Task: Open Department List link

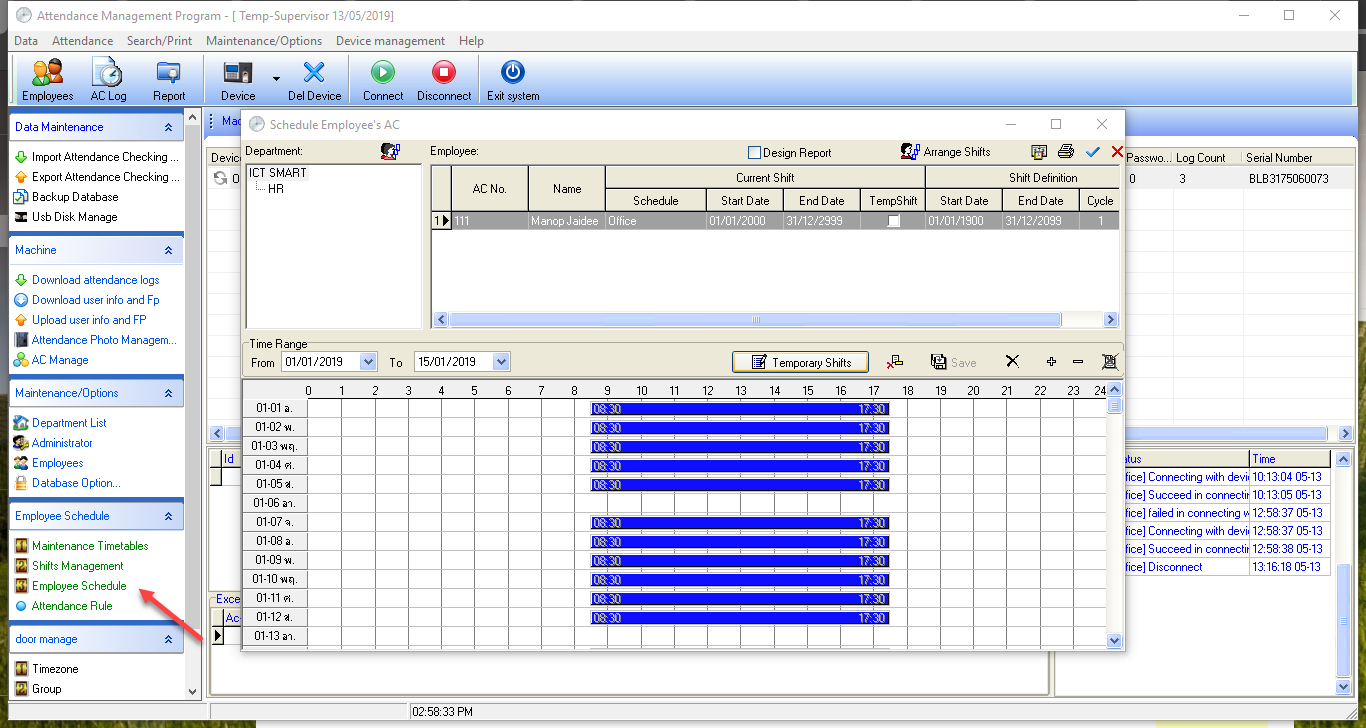Action: click(x=69, y=423)
